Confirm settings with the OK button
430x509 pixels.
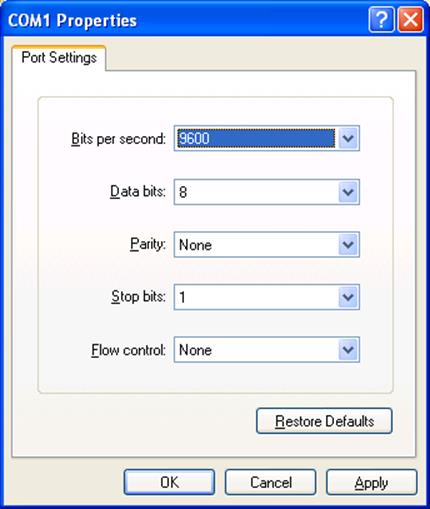pos(169,482)
